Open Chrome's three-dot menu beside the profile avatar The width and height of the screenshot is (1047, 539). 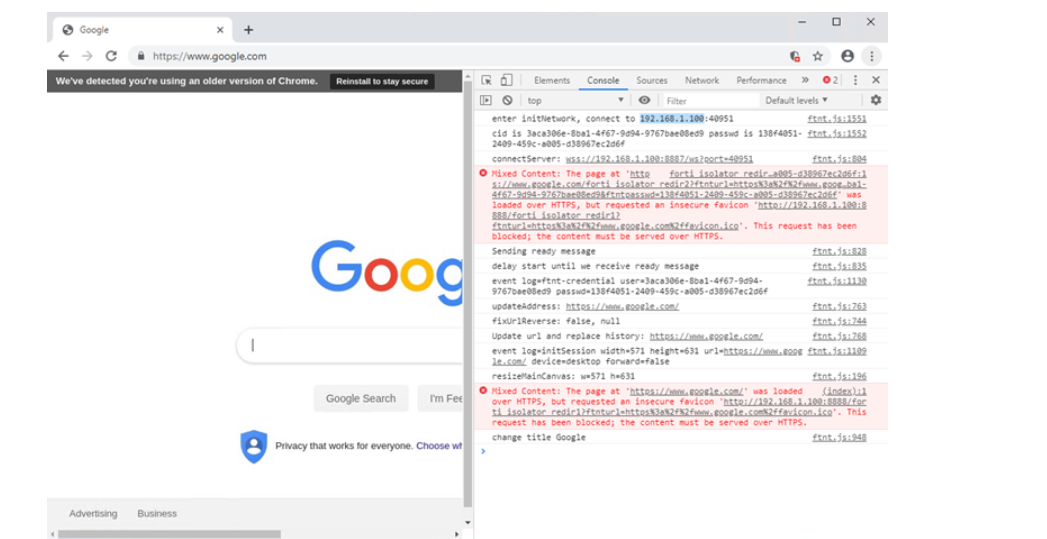click(x=871, y=56)
